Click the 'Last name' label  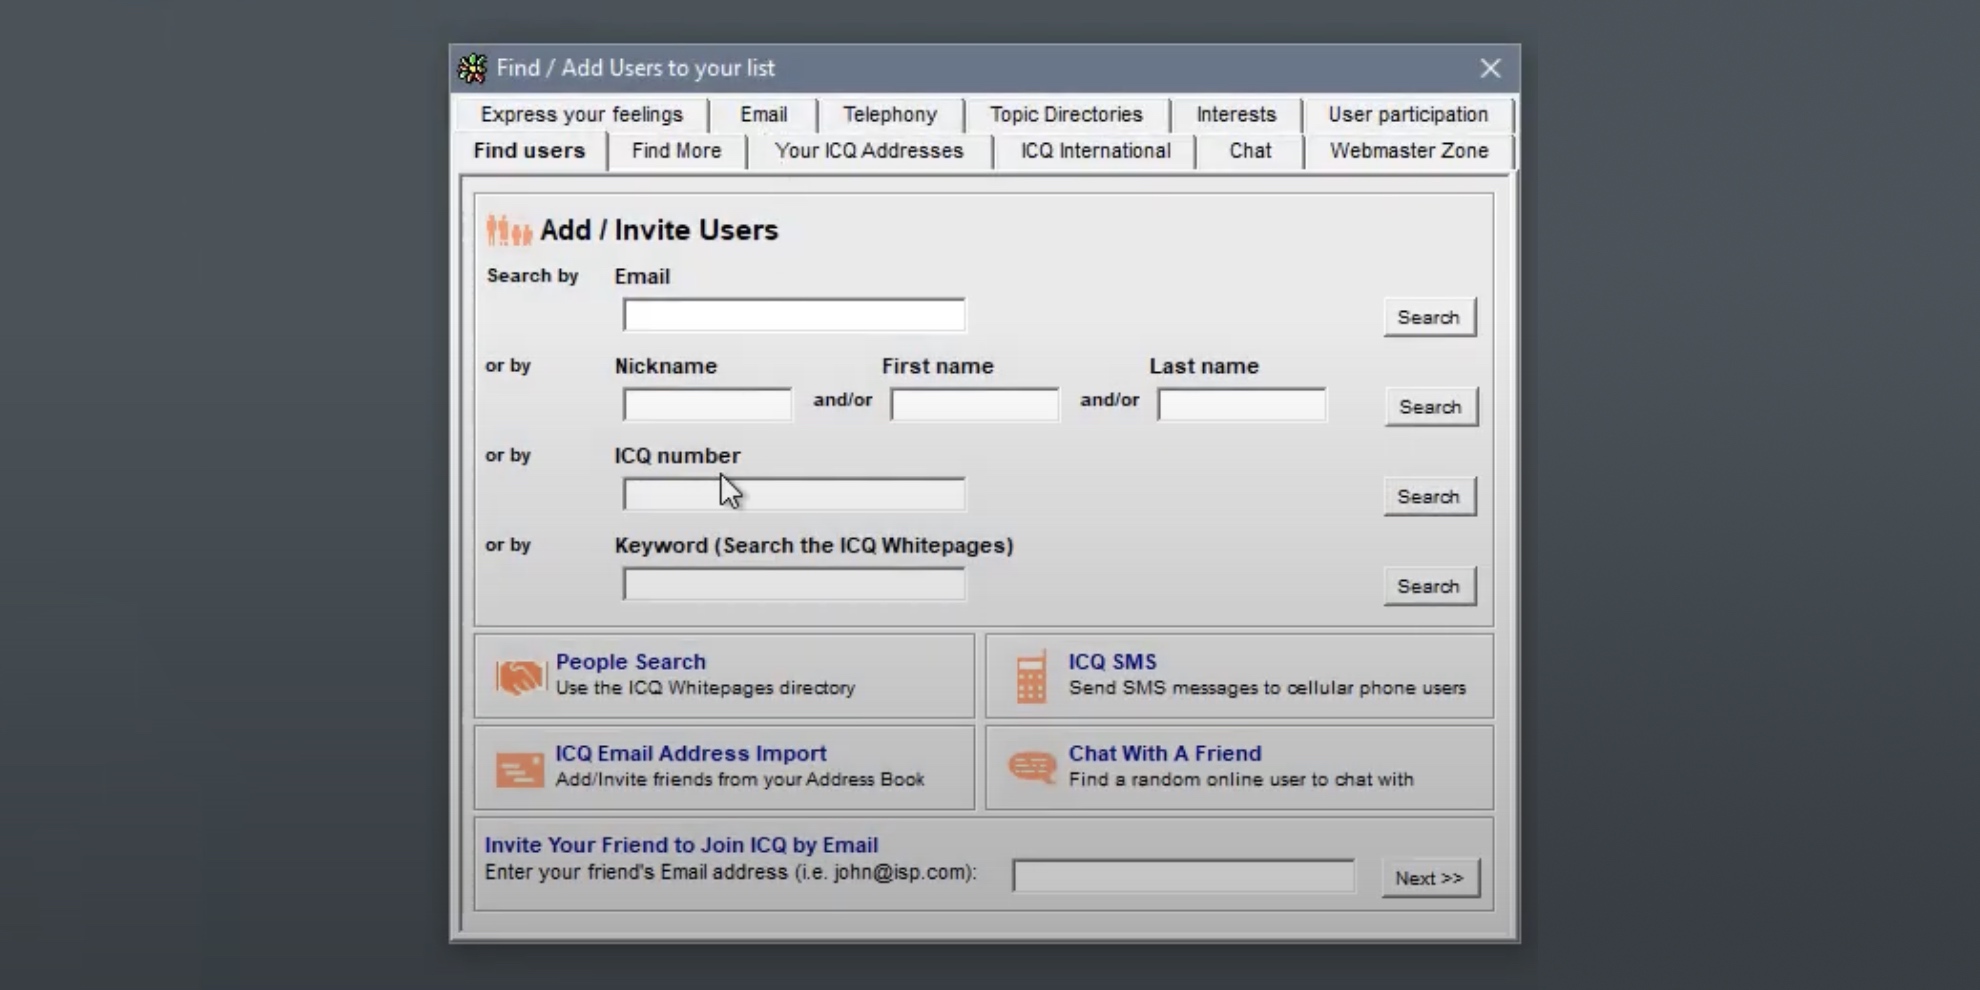[x=1204, y=366]
